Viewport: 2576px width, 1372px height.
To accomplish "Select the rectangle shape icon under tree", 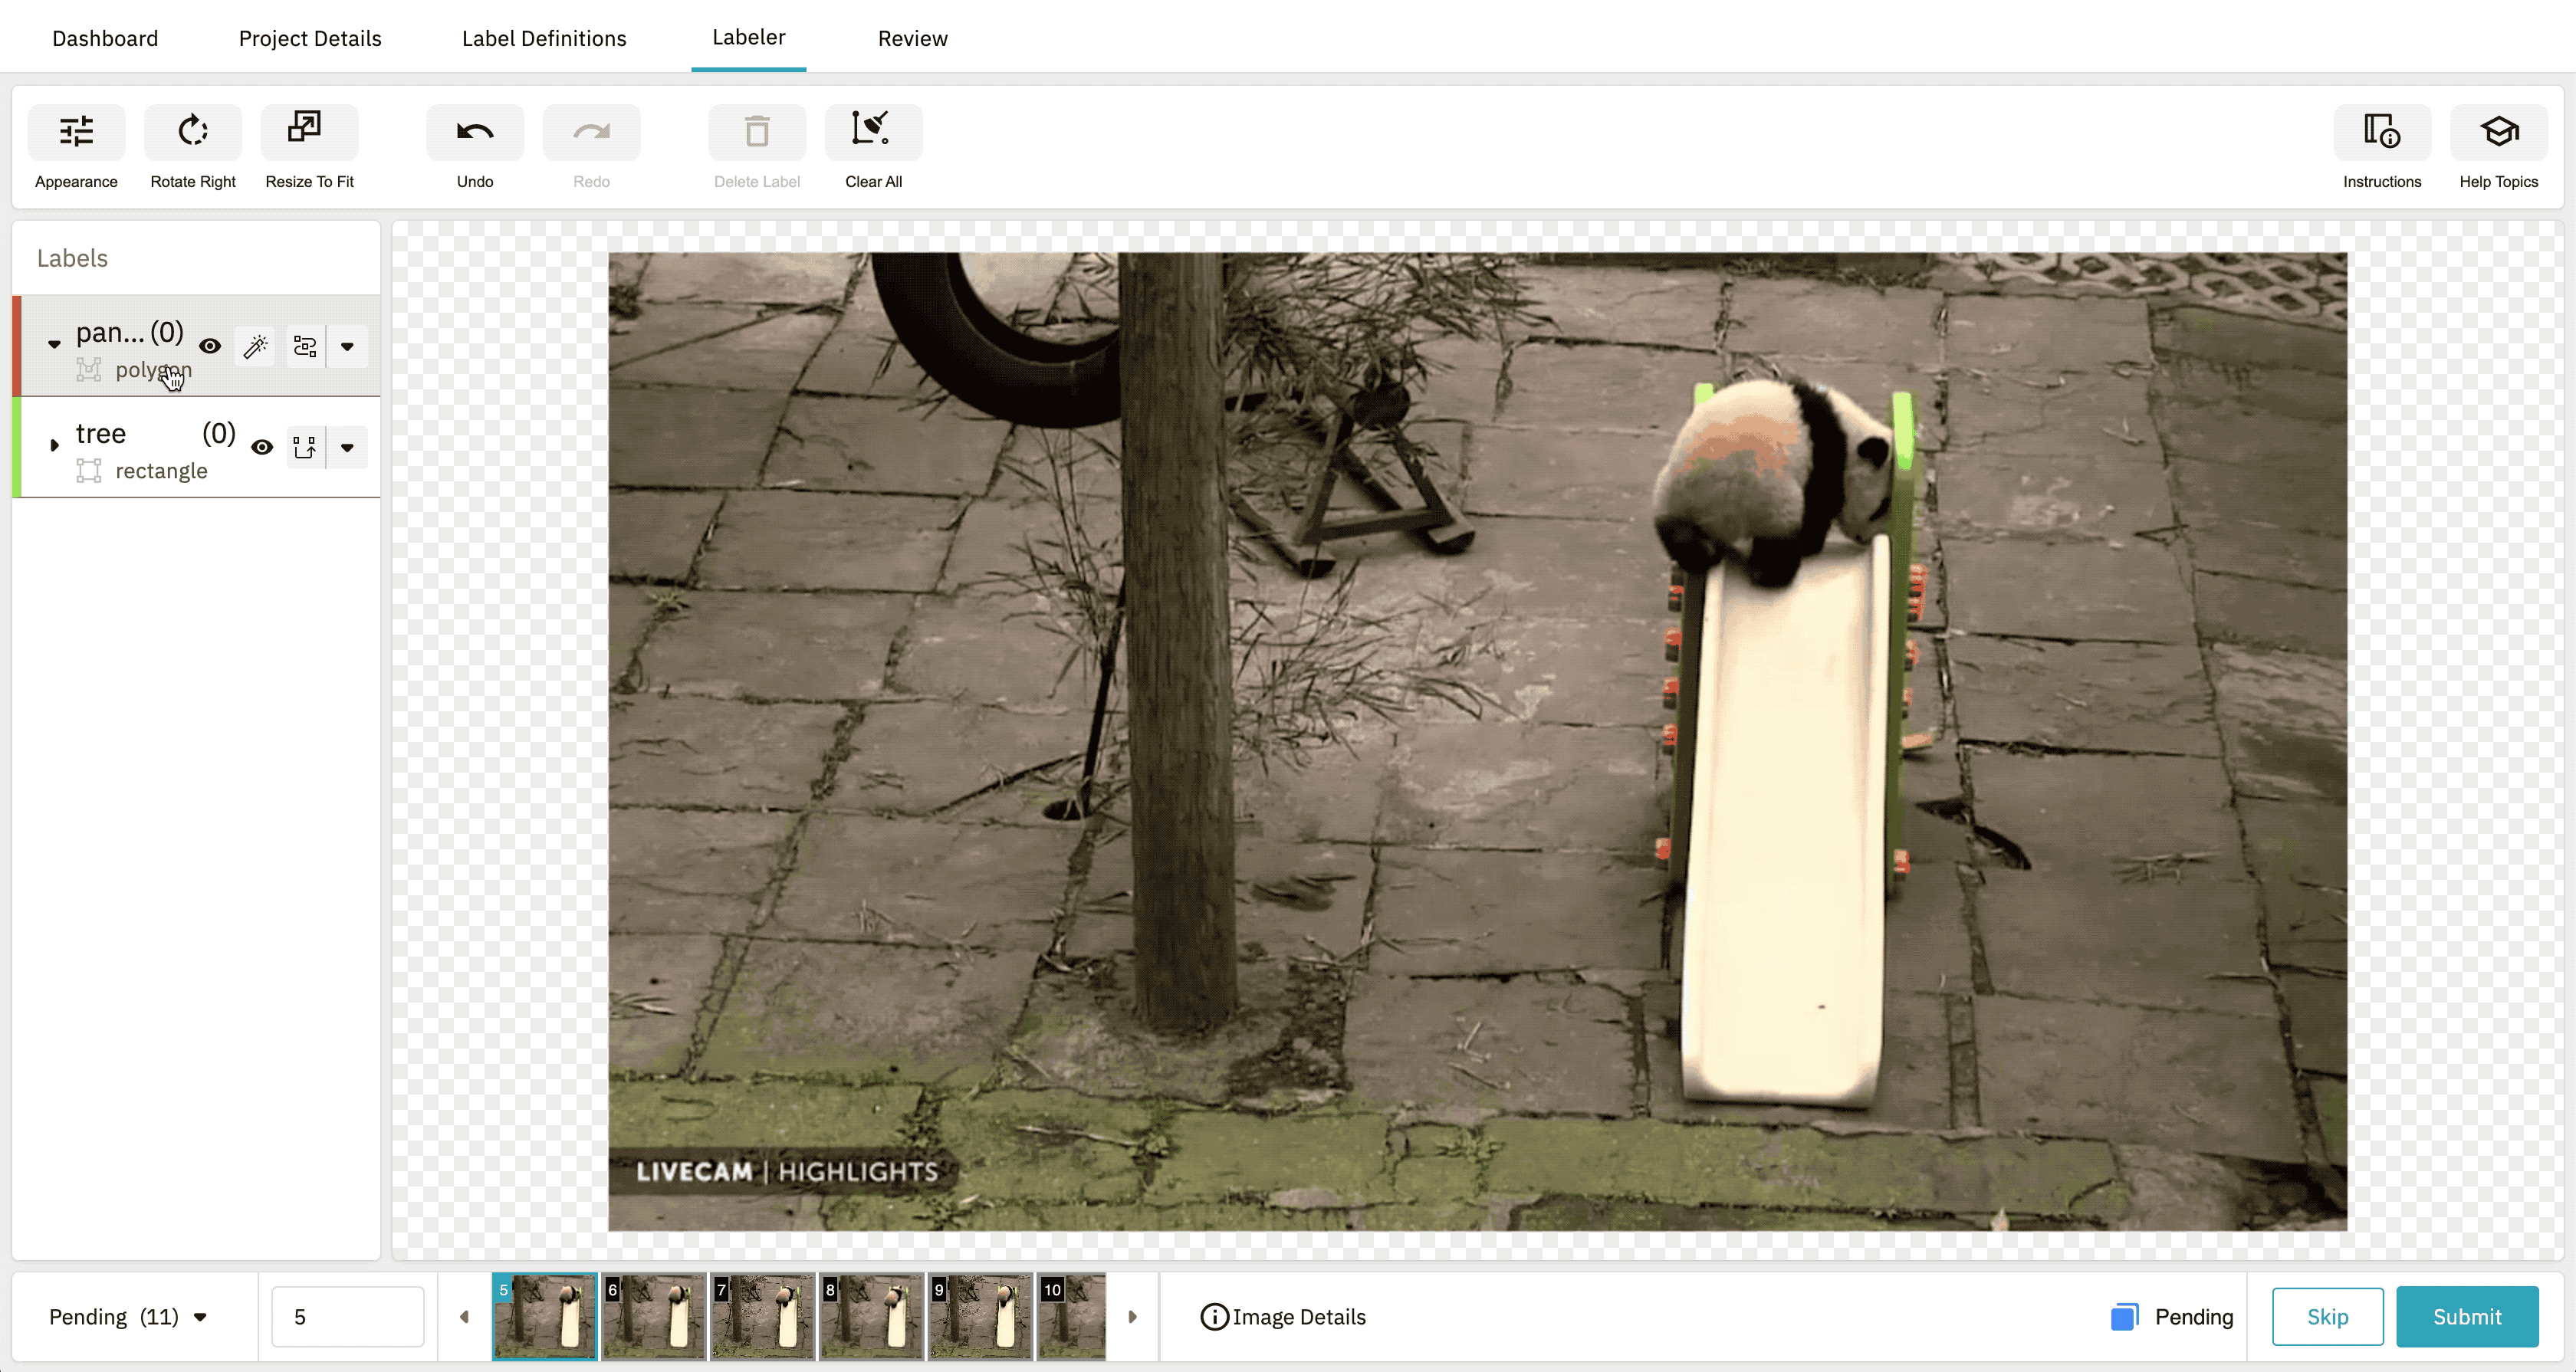I will (x=89, y=471).
